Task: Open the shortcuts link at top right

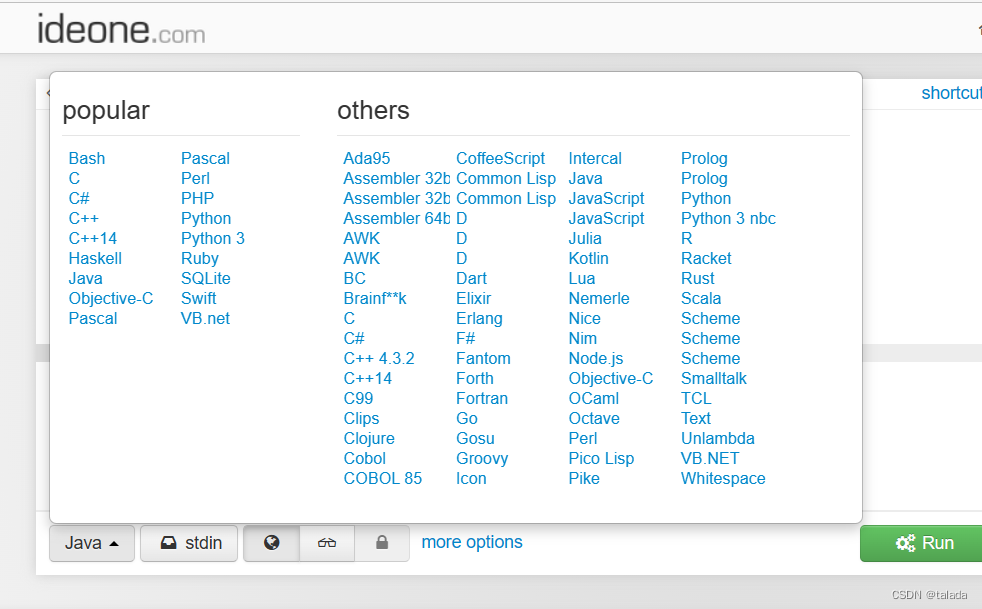Action: click(951, 93)
